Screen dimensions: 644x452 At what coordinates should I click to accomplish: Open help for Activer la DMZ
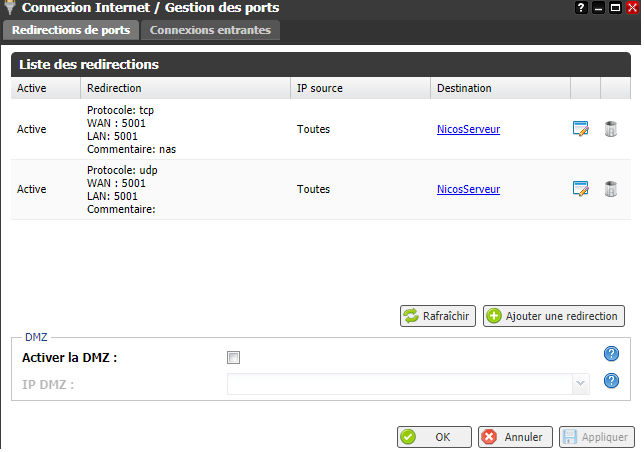[x=612, y=354]
